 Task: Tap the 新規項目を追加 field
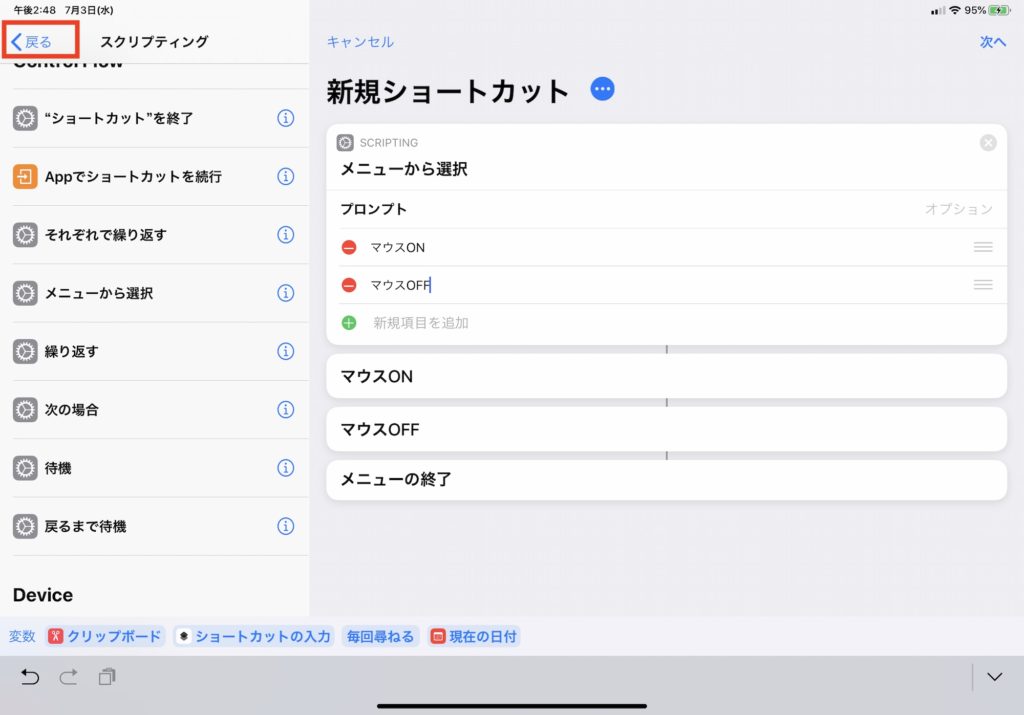click(421, 323)
